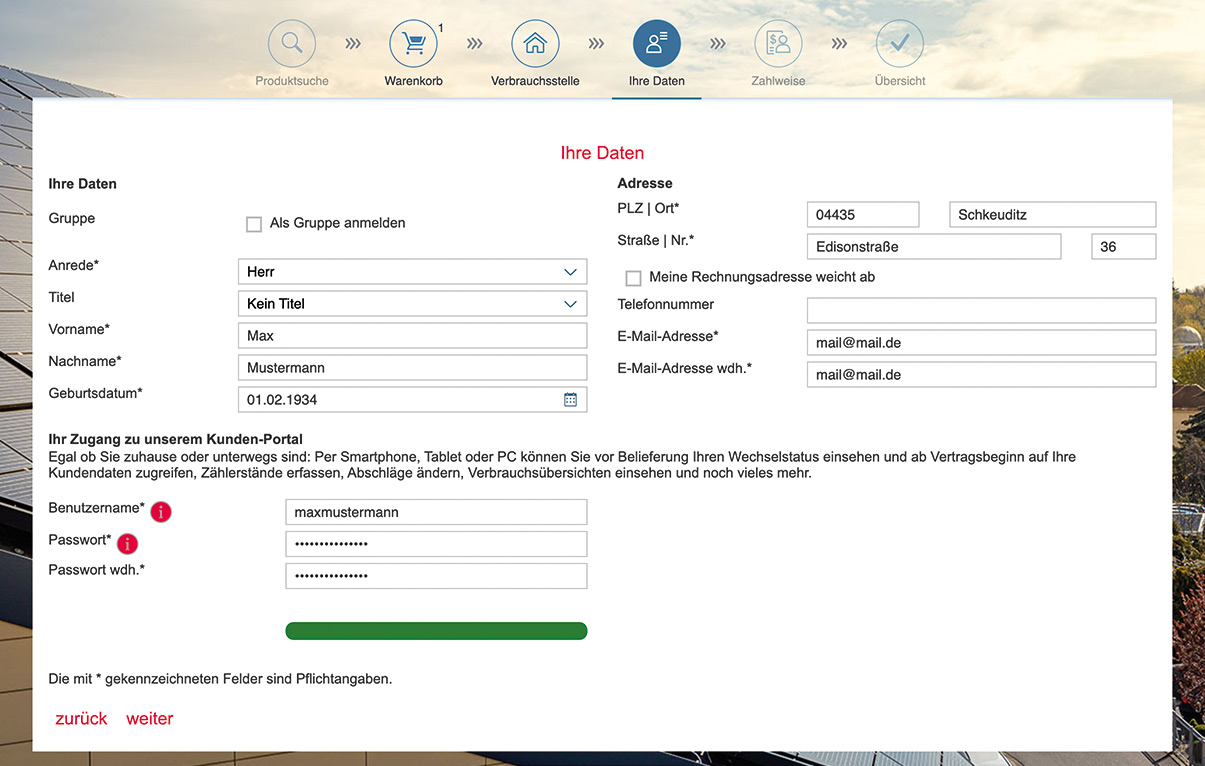Tick 'Meine Rechnungsadresse weicht ab' checkbox
Screen dimensions: 1205x766
(633, 278)
